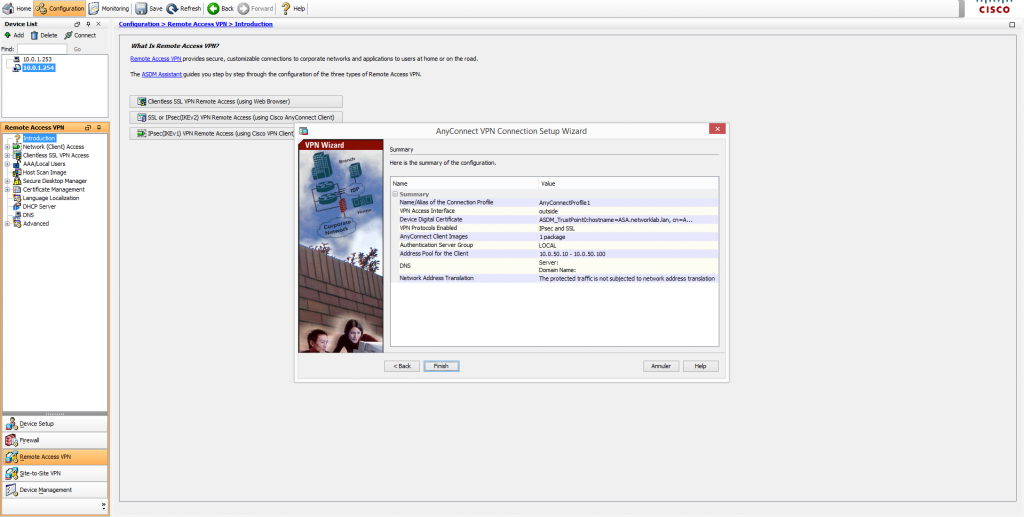The height and width of the screenshot is (517, 1024).
Task: Select the AnyConnectProfile1 value
Action: tap(564, 203)
